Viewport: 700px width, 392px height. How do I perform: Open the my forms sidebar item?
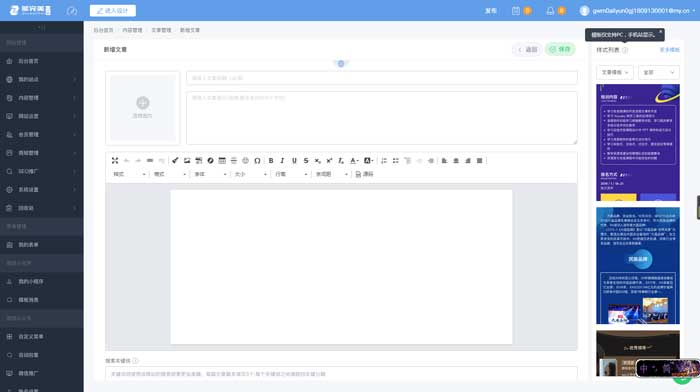point(42,245)
